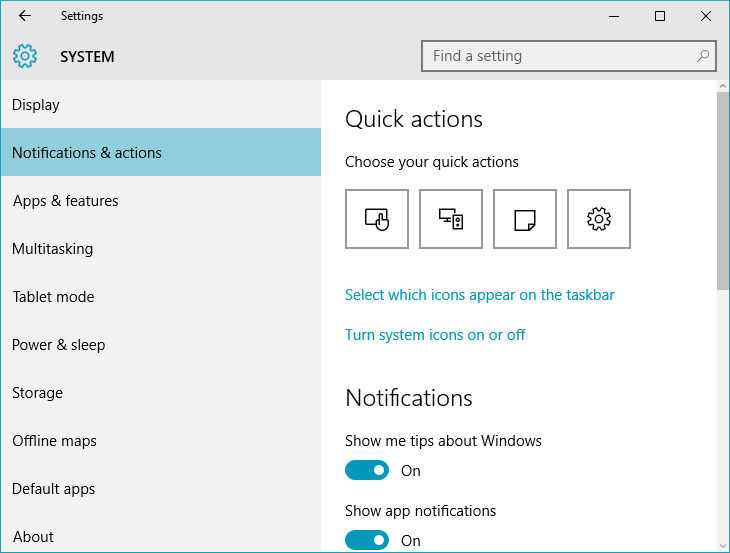Open Select which icons appear on taskbar

pos(480,295)
